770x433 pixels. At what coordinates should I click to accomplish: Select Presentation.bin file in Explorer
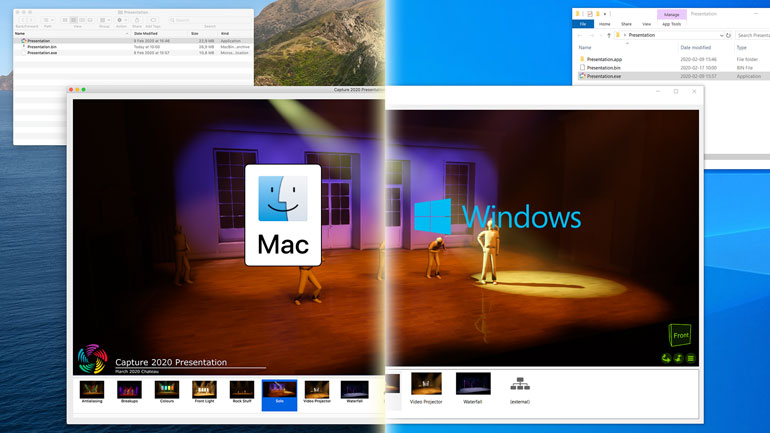point(604,68)
